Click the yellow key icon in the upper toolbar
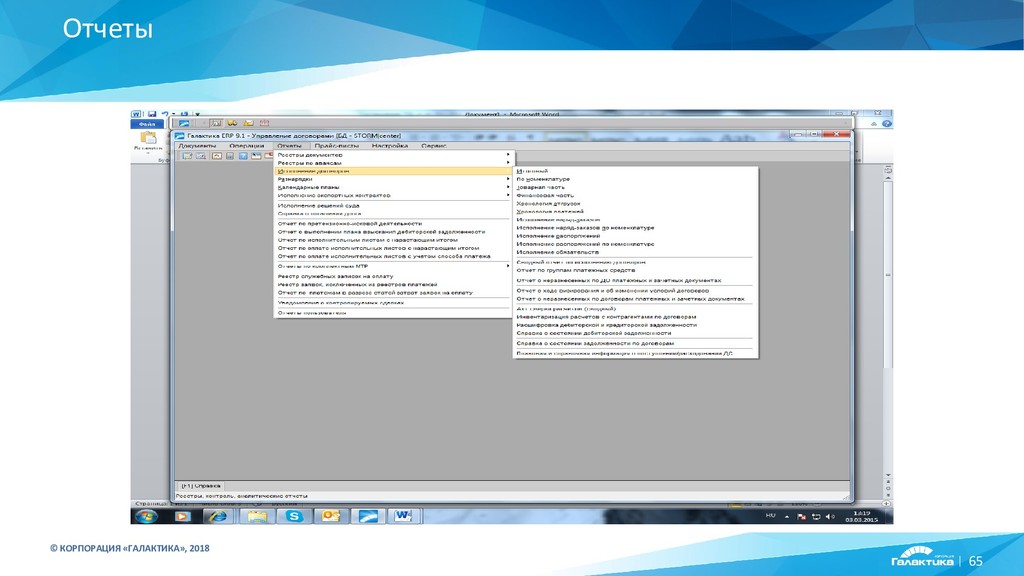Viewport: 1024px width, 576px height. tap(232, 123)
